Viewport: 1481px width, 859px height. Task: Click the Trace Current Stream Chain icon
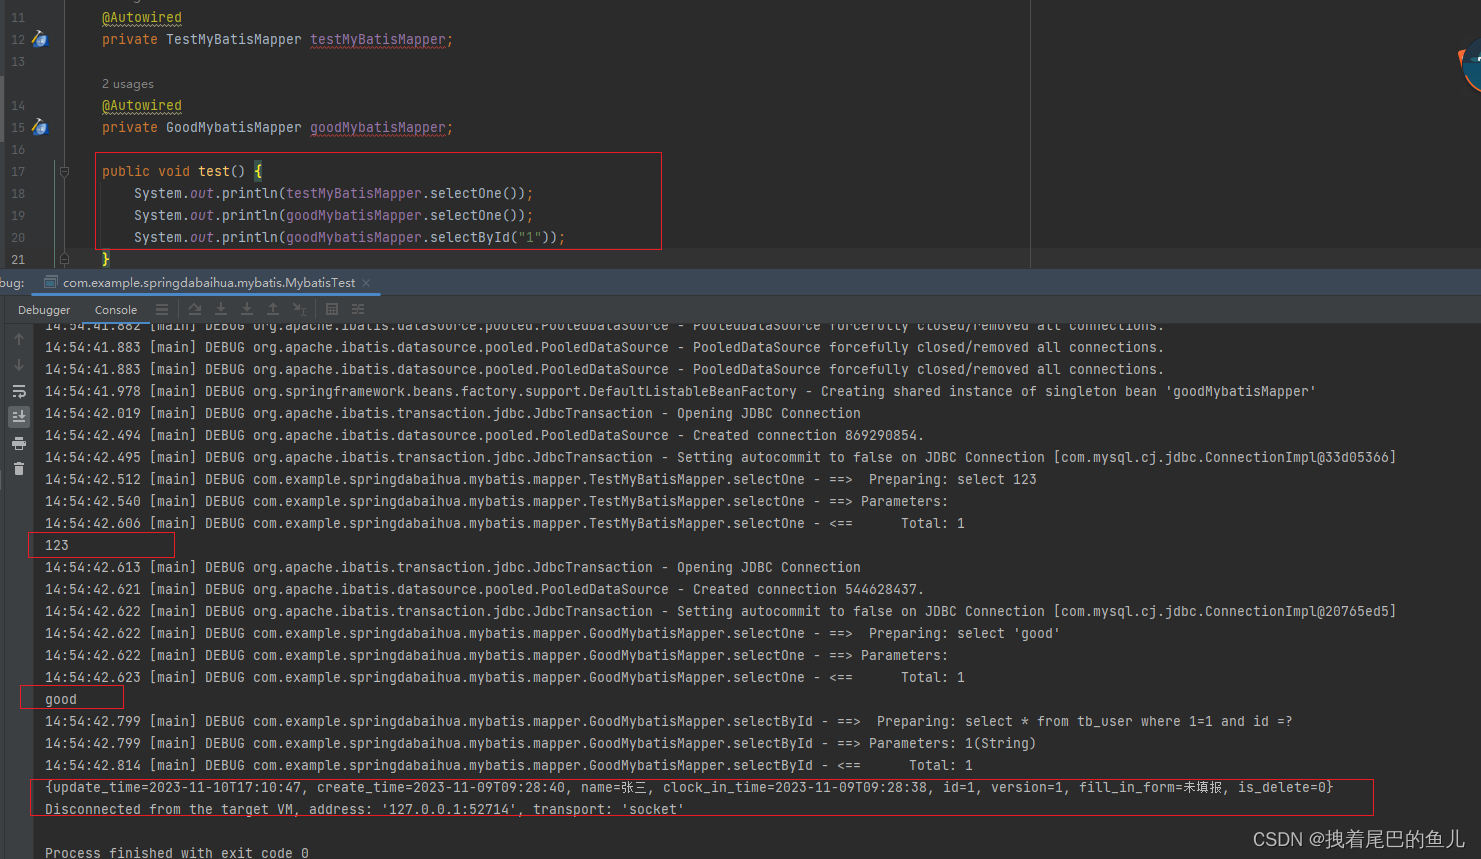pos(358,310)
